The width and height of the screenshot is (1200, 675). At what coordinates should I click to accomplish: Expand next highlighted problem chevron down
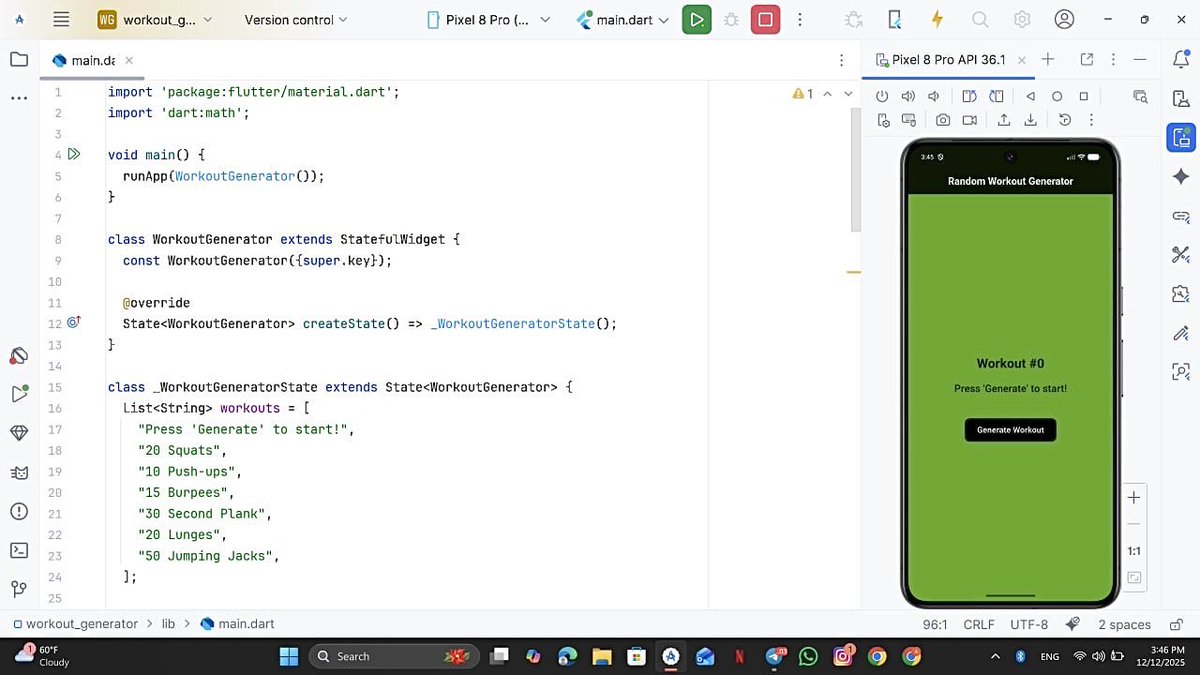click(849, 94)
